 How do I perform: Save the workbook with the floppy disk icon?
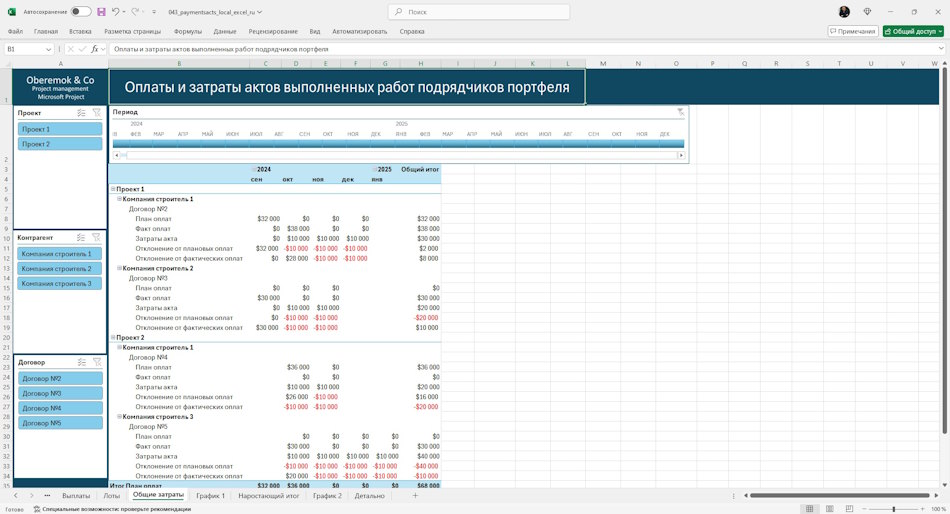[x=101, y=12]
